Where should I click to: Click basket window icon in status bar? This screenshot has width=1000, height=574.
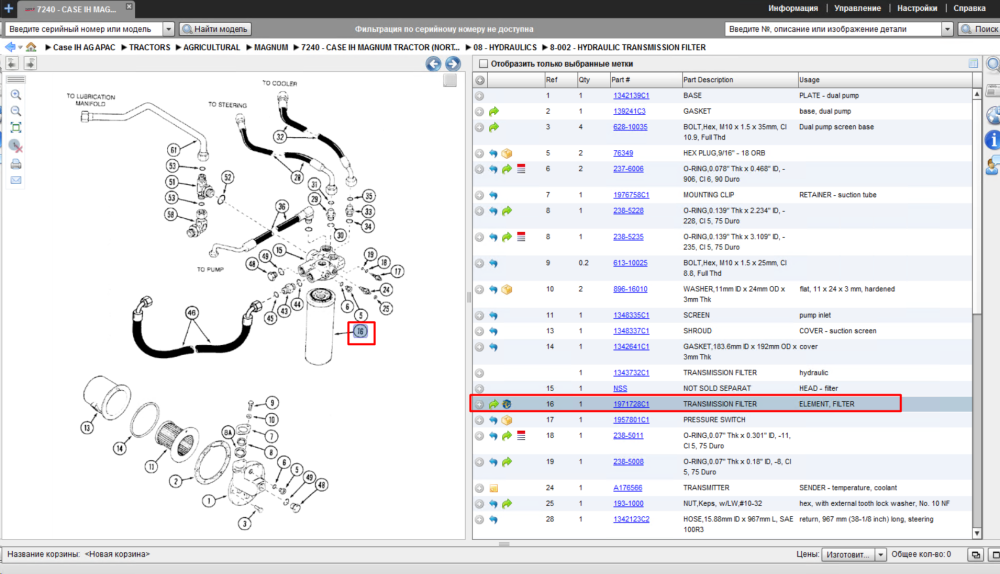[976, 555]
